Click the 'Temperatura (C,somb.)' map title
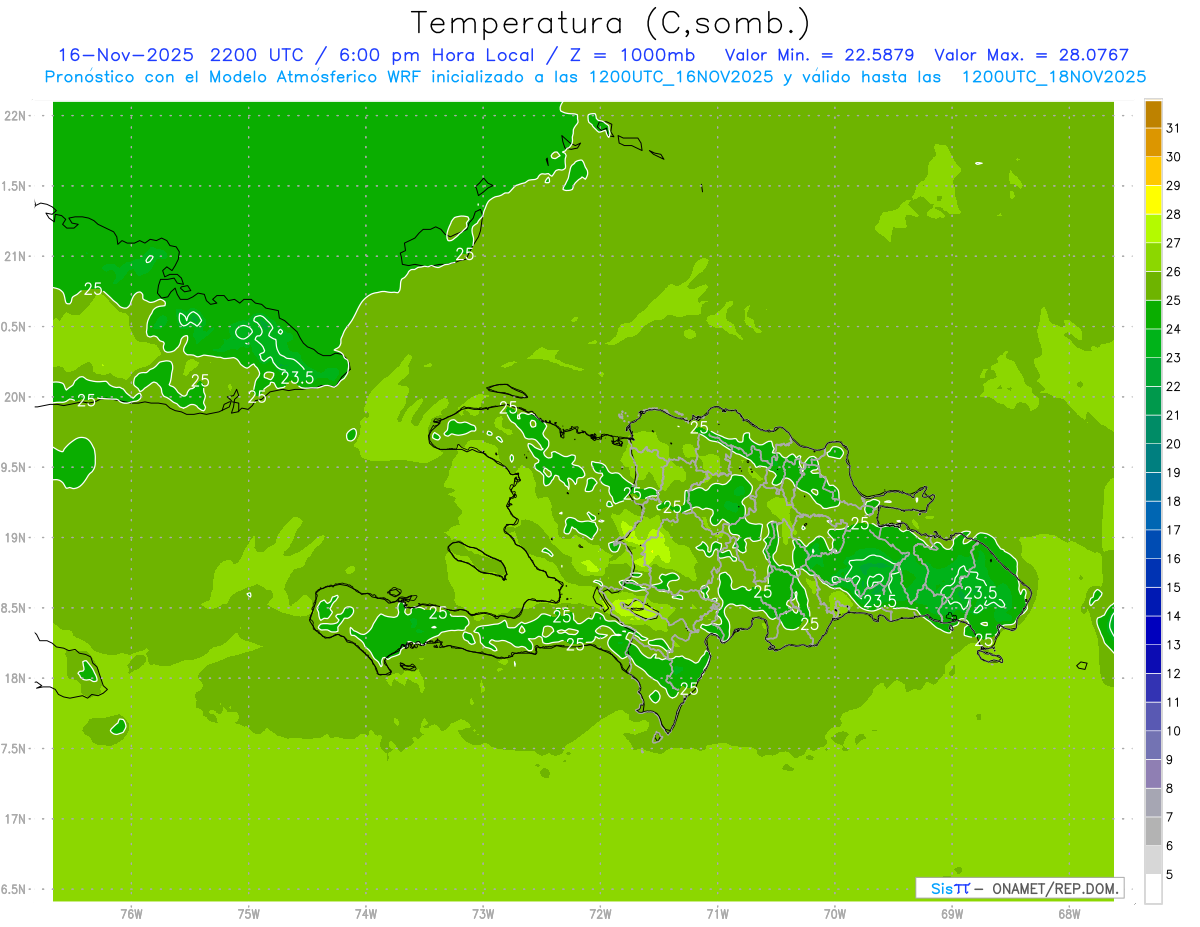Image resolution: width=1200 pixels, height=927 pixels. pyautogui.click(x=610, y=23)
